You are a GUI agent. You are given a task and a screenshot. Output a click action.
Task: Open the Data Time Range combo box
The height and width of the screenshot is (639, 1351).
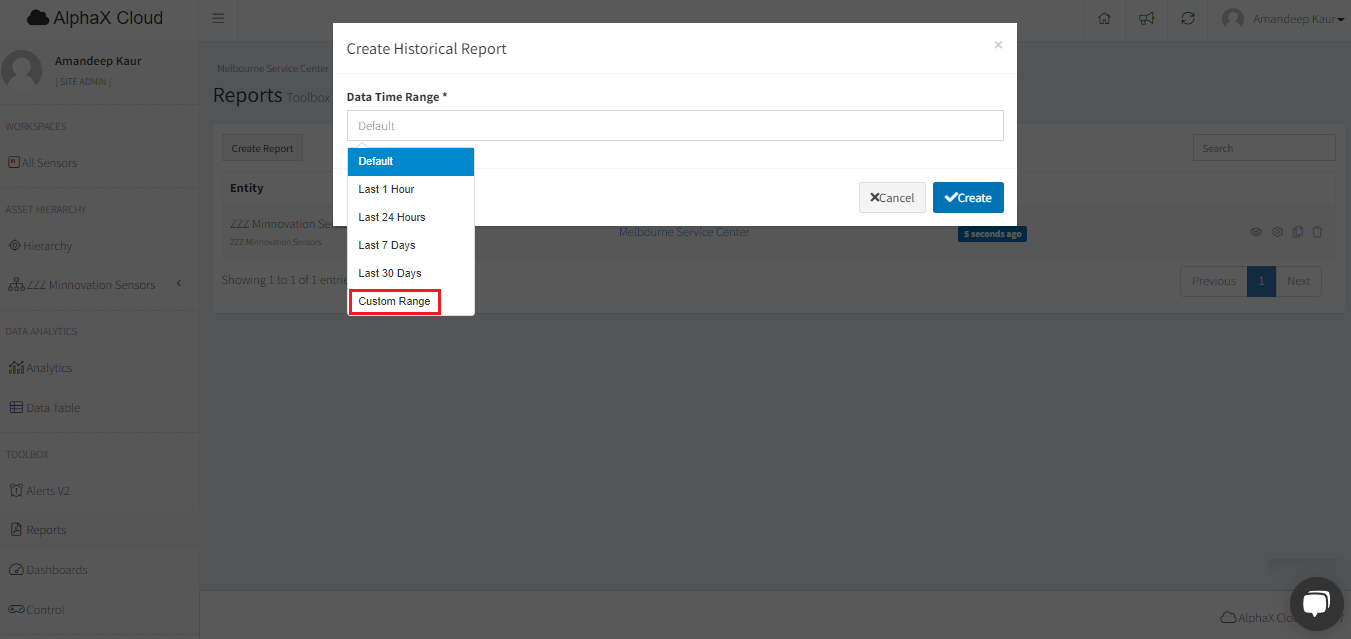pos(675,126)
